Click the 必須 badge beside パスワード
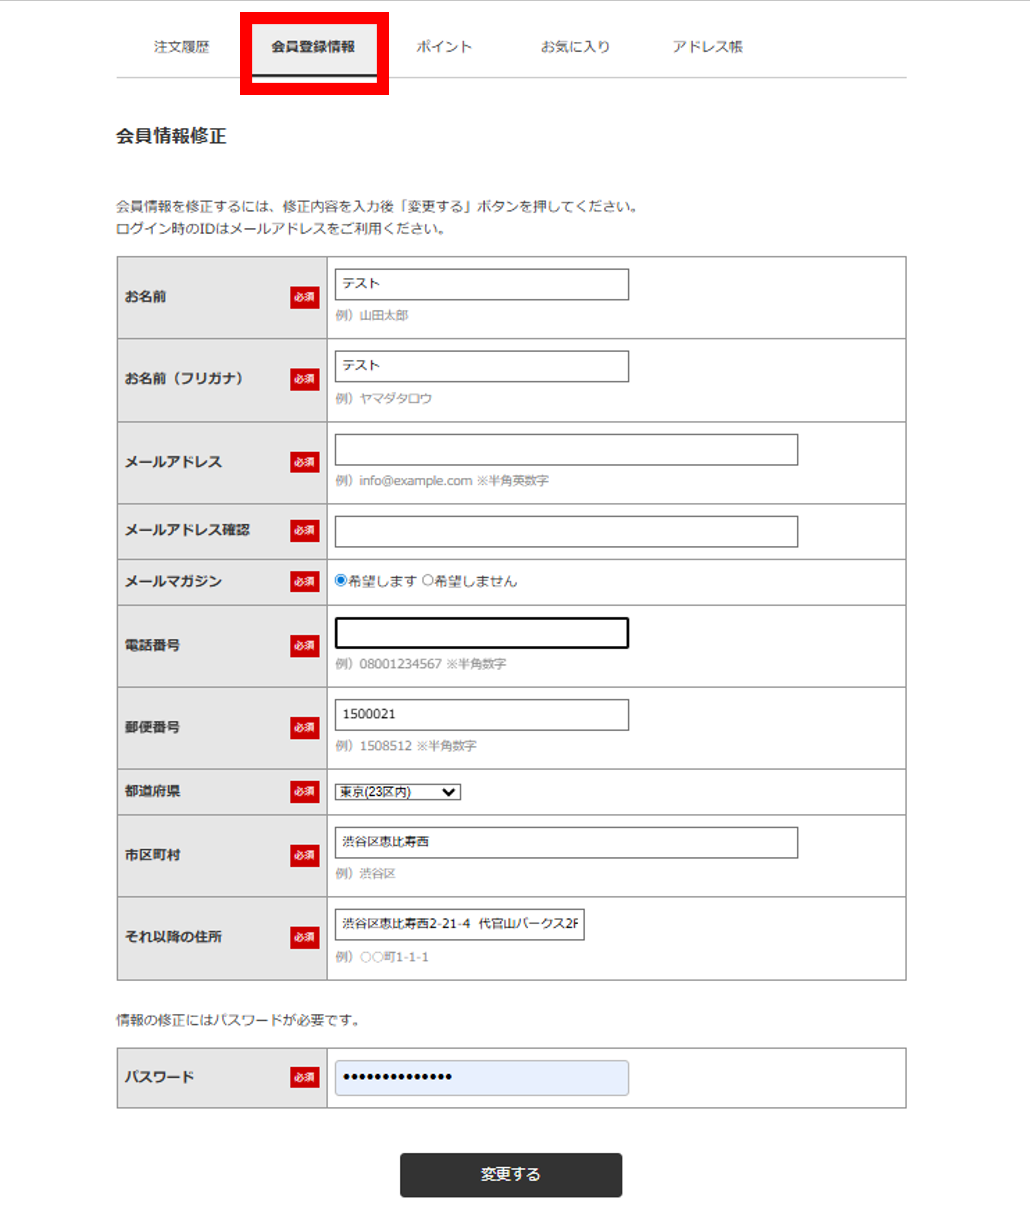This screenshot has height=1216, width=1030. pos(305,1077)
